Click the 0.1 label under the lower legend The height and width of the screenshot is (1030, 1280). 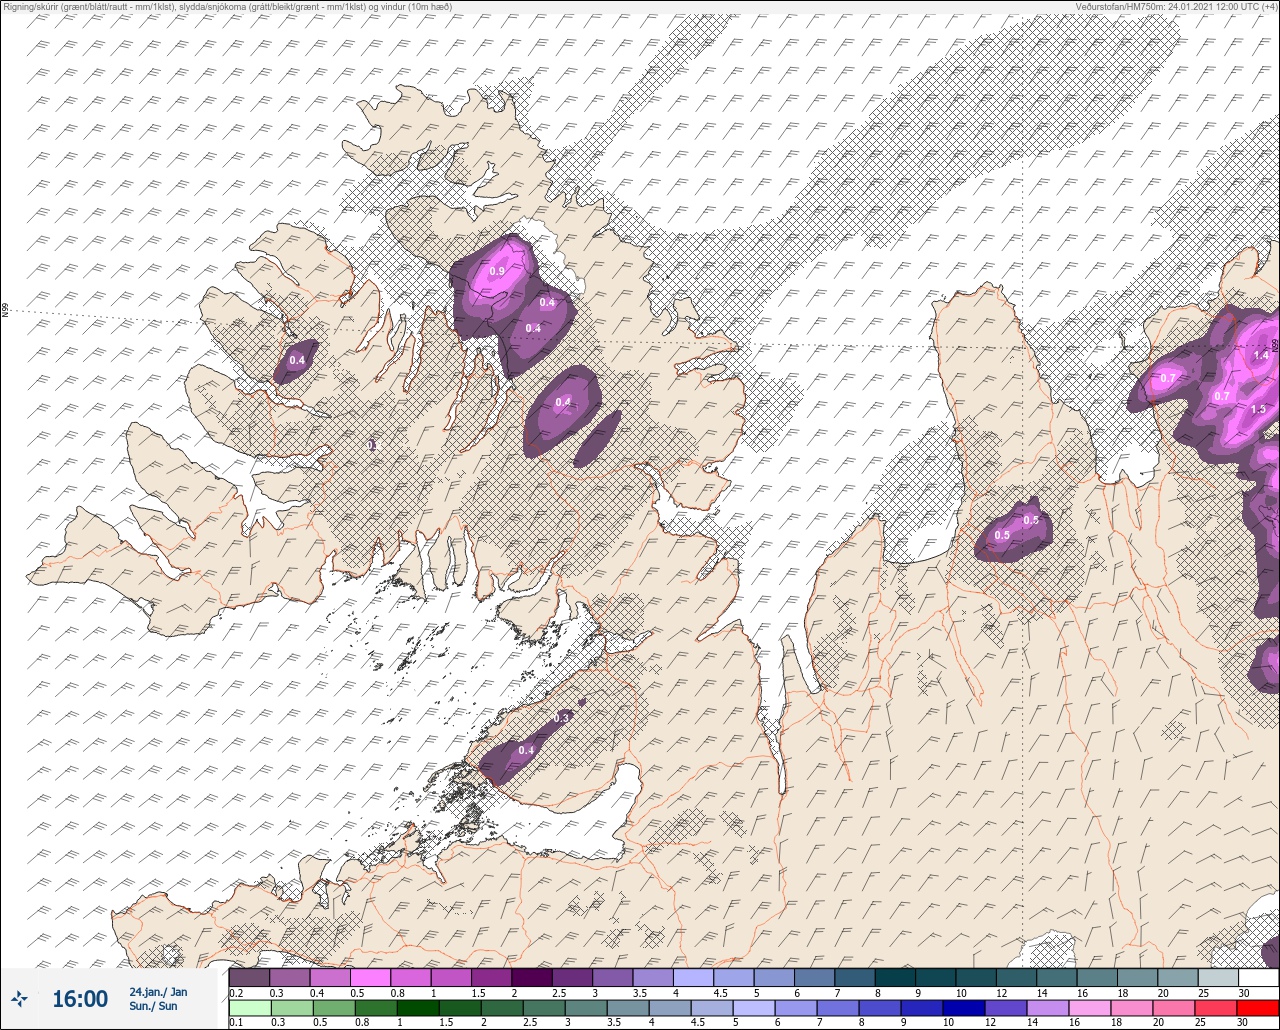click(x=236, y=1023)
